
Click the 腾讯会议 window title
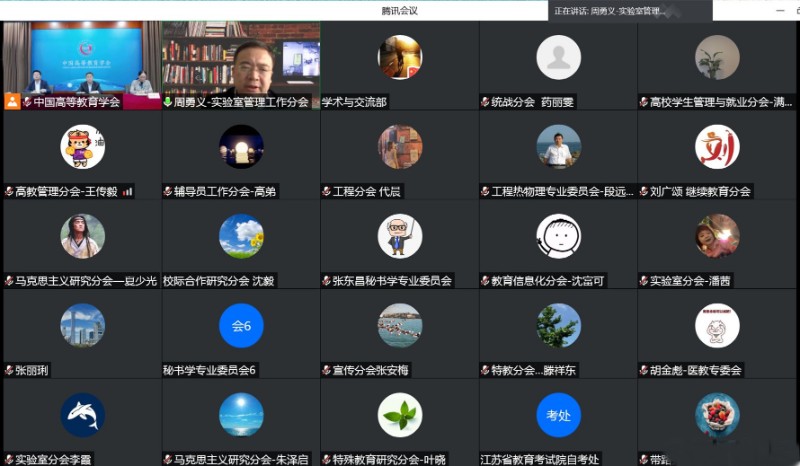pos(400,10)
